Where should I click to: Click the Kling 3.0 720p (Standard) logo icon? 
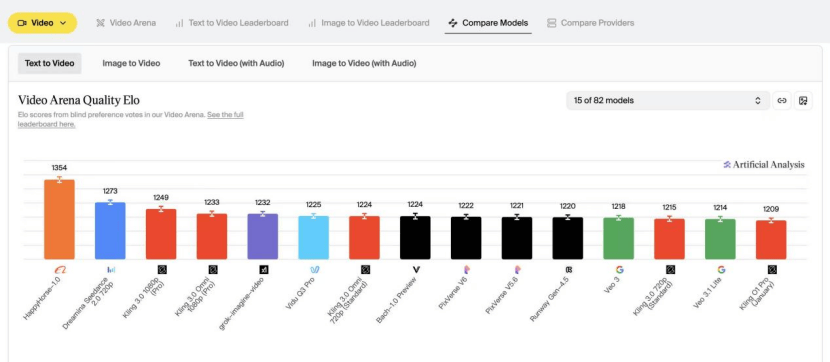point(670,270)
